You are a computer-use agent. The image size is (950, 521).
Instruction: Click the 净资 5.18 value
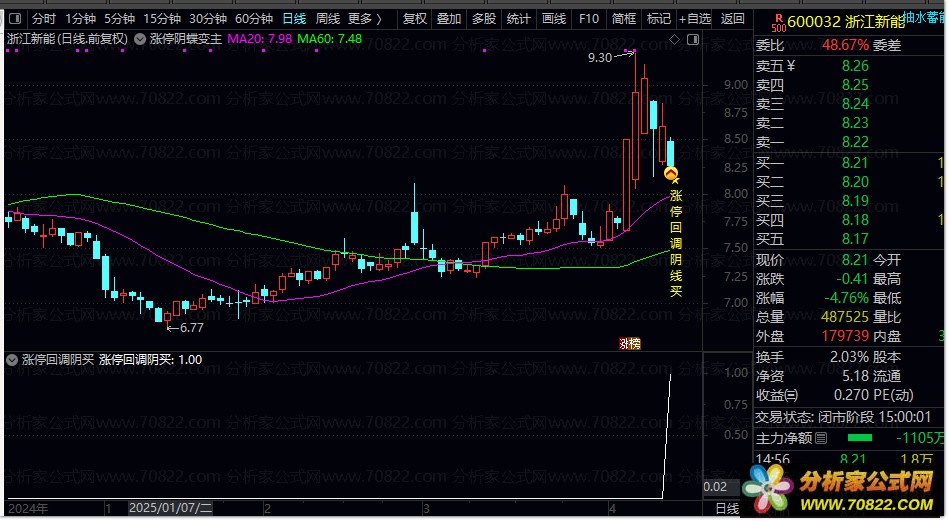pos(855,376)
